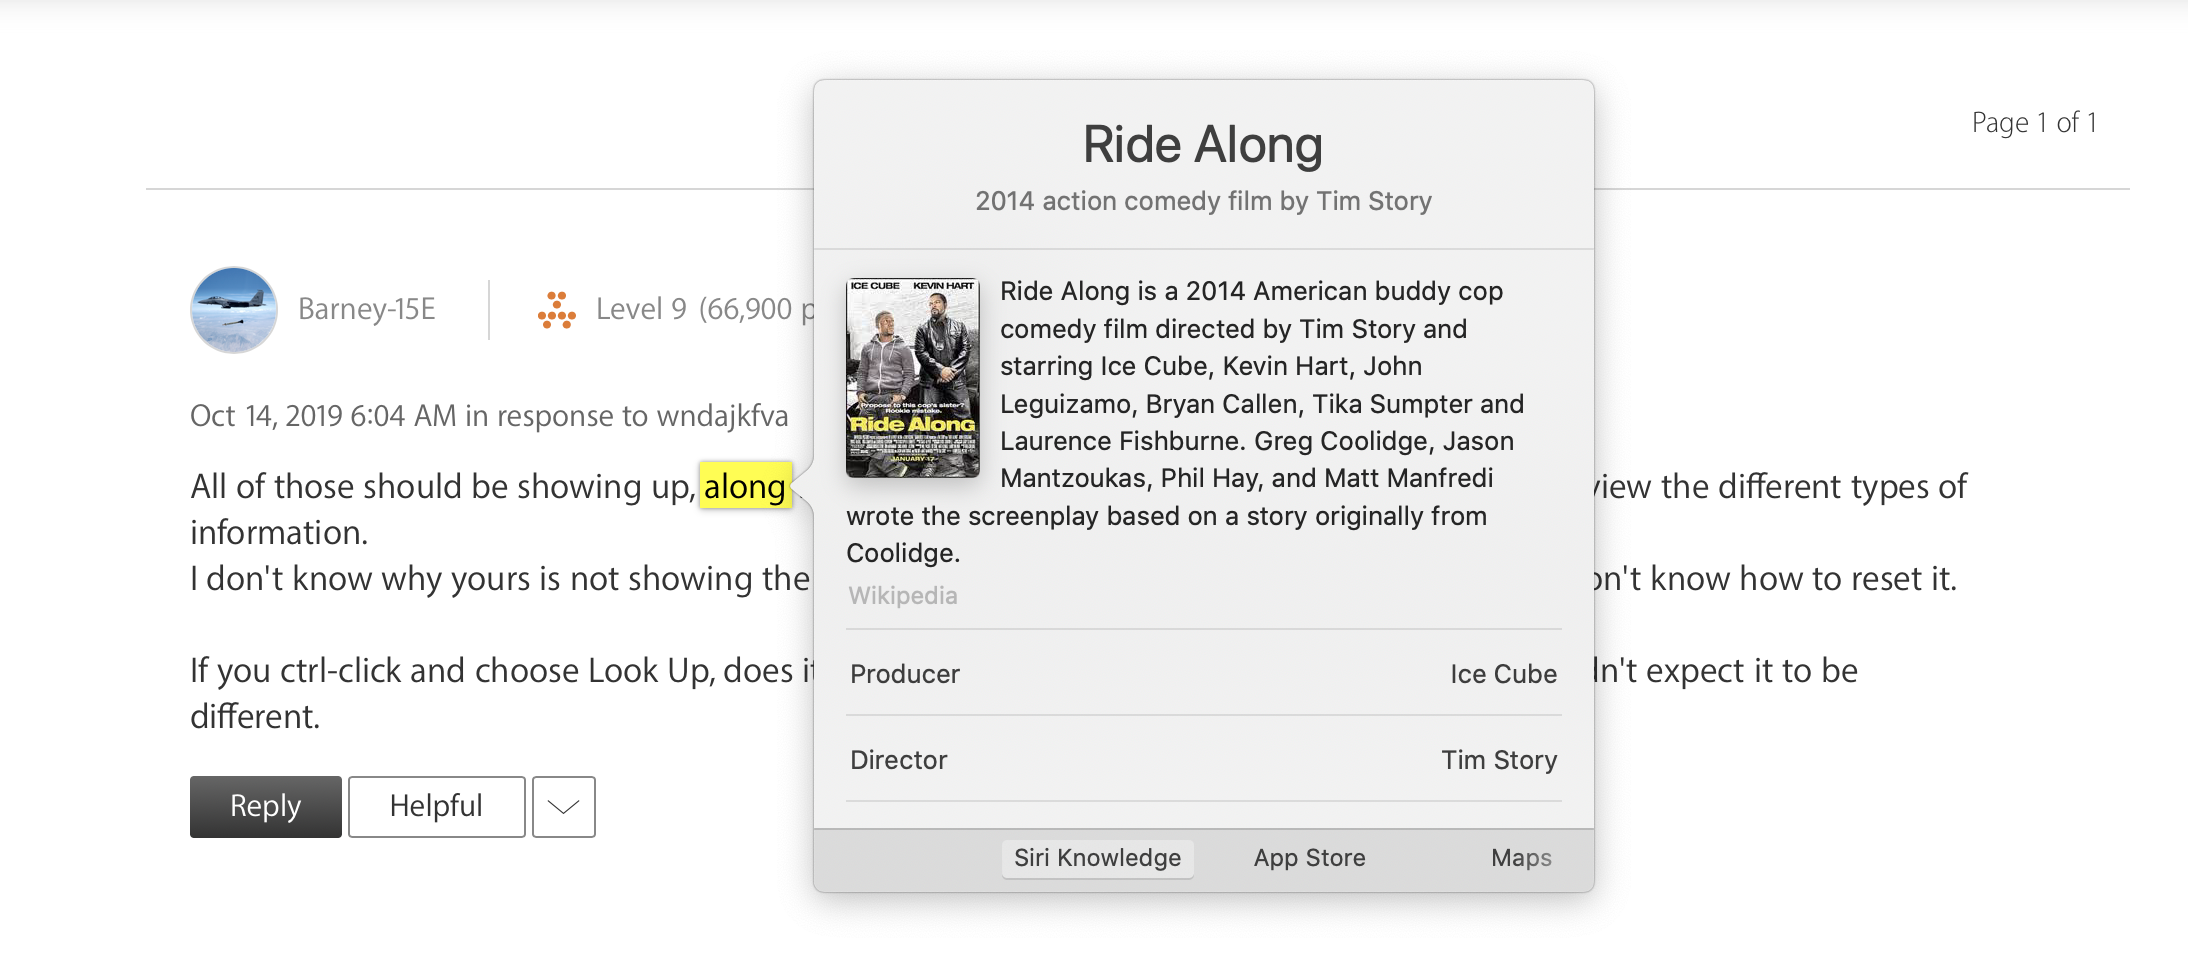
Task: Click Barney-15E's jet avatar image
Action: pos(233,310)
